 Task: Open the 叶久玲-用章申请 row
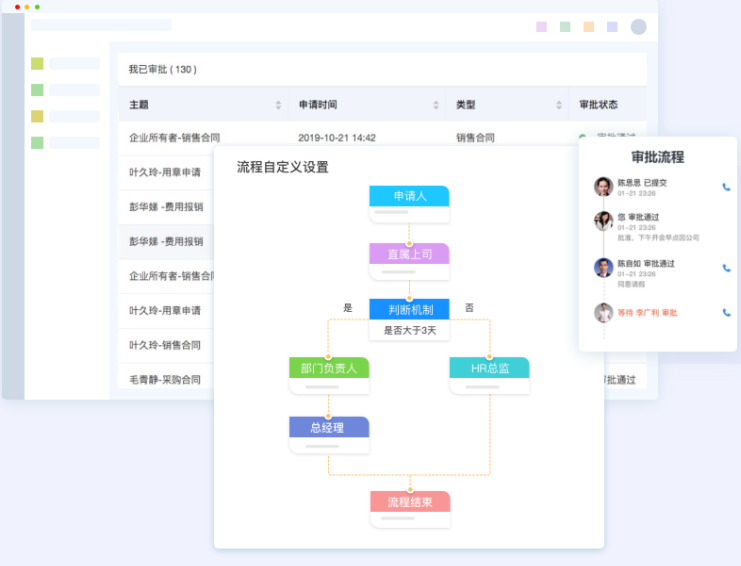165,172
